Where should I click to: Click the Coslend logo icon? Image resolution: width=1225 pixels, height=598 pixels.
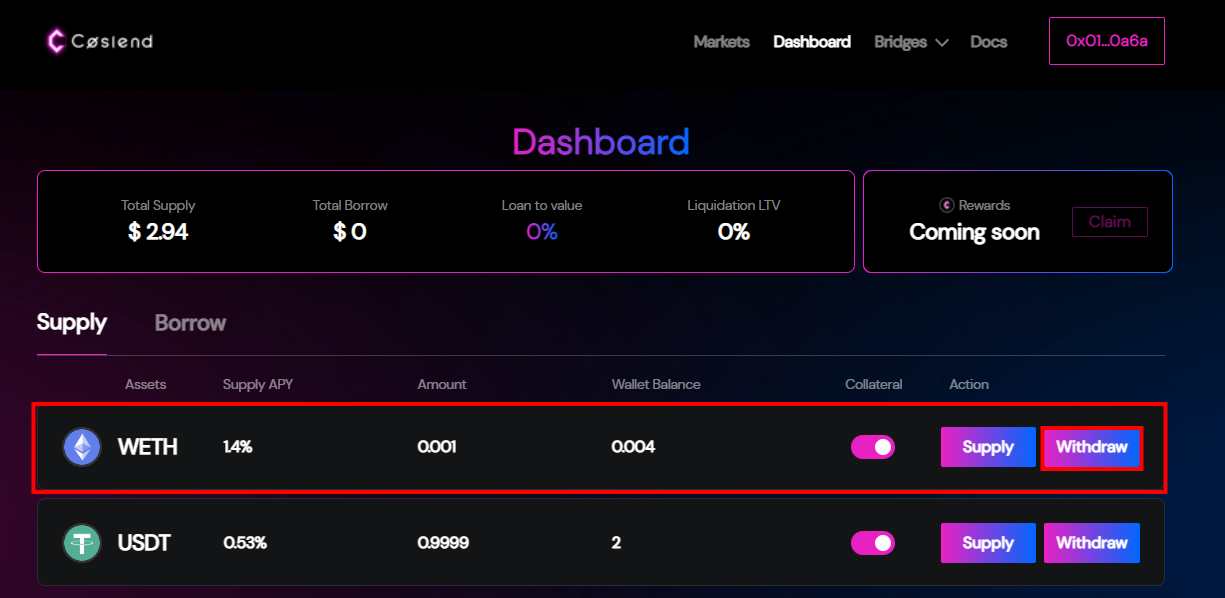tap(56, 41)
